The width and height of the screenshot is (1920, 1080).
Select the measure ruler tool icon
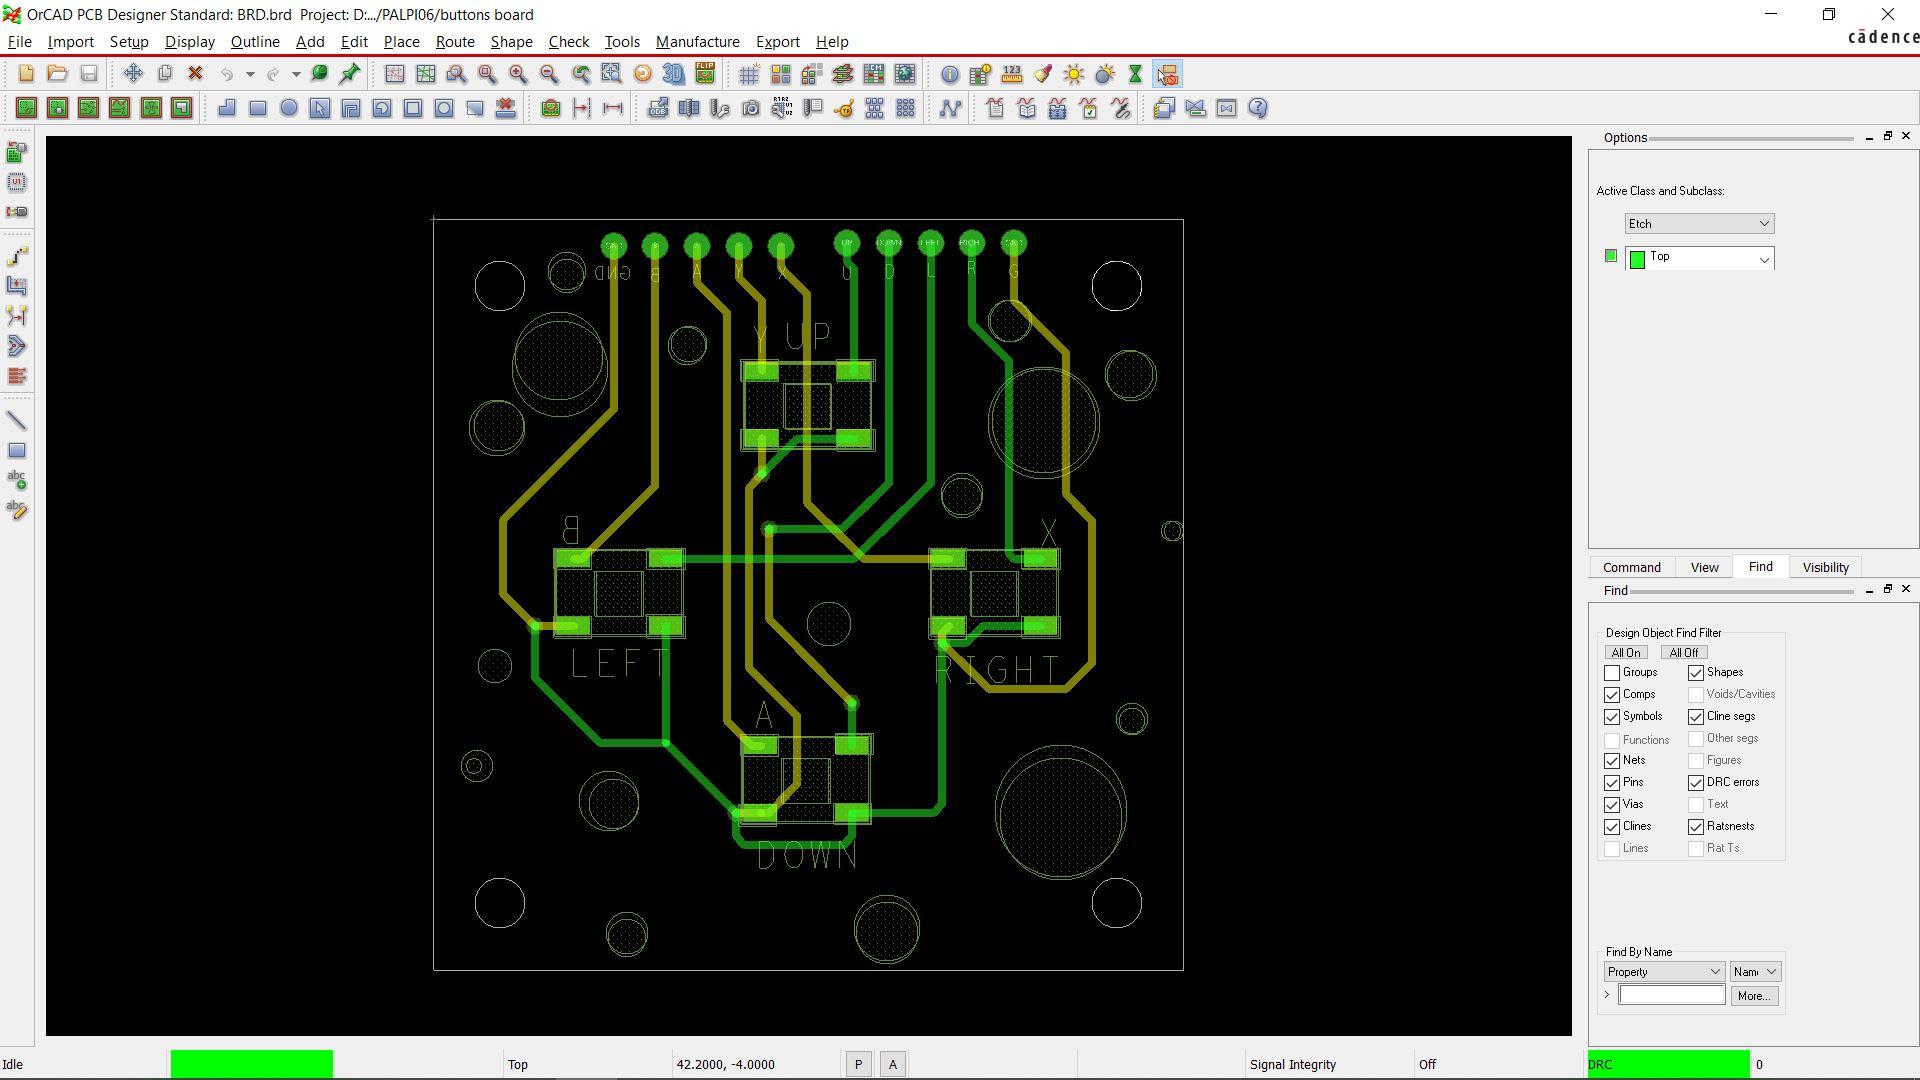[1011, 74]
